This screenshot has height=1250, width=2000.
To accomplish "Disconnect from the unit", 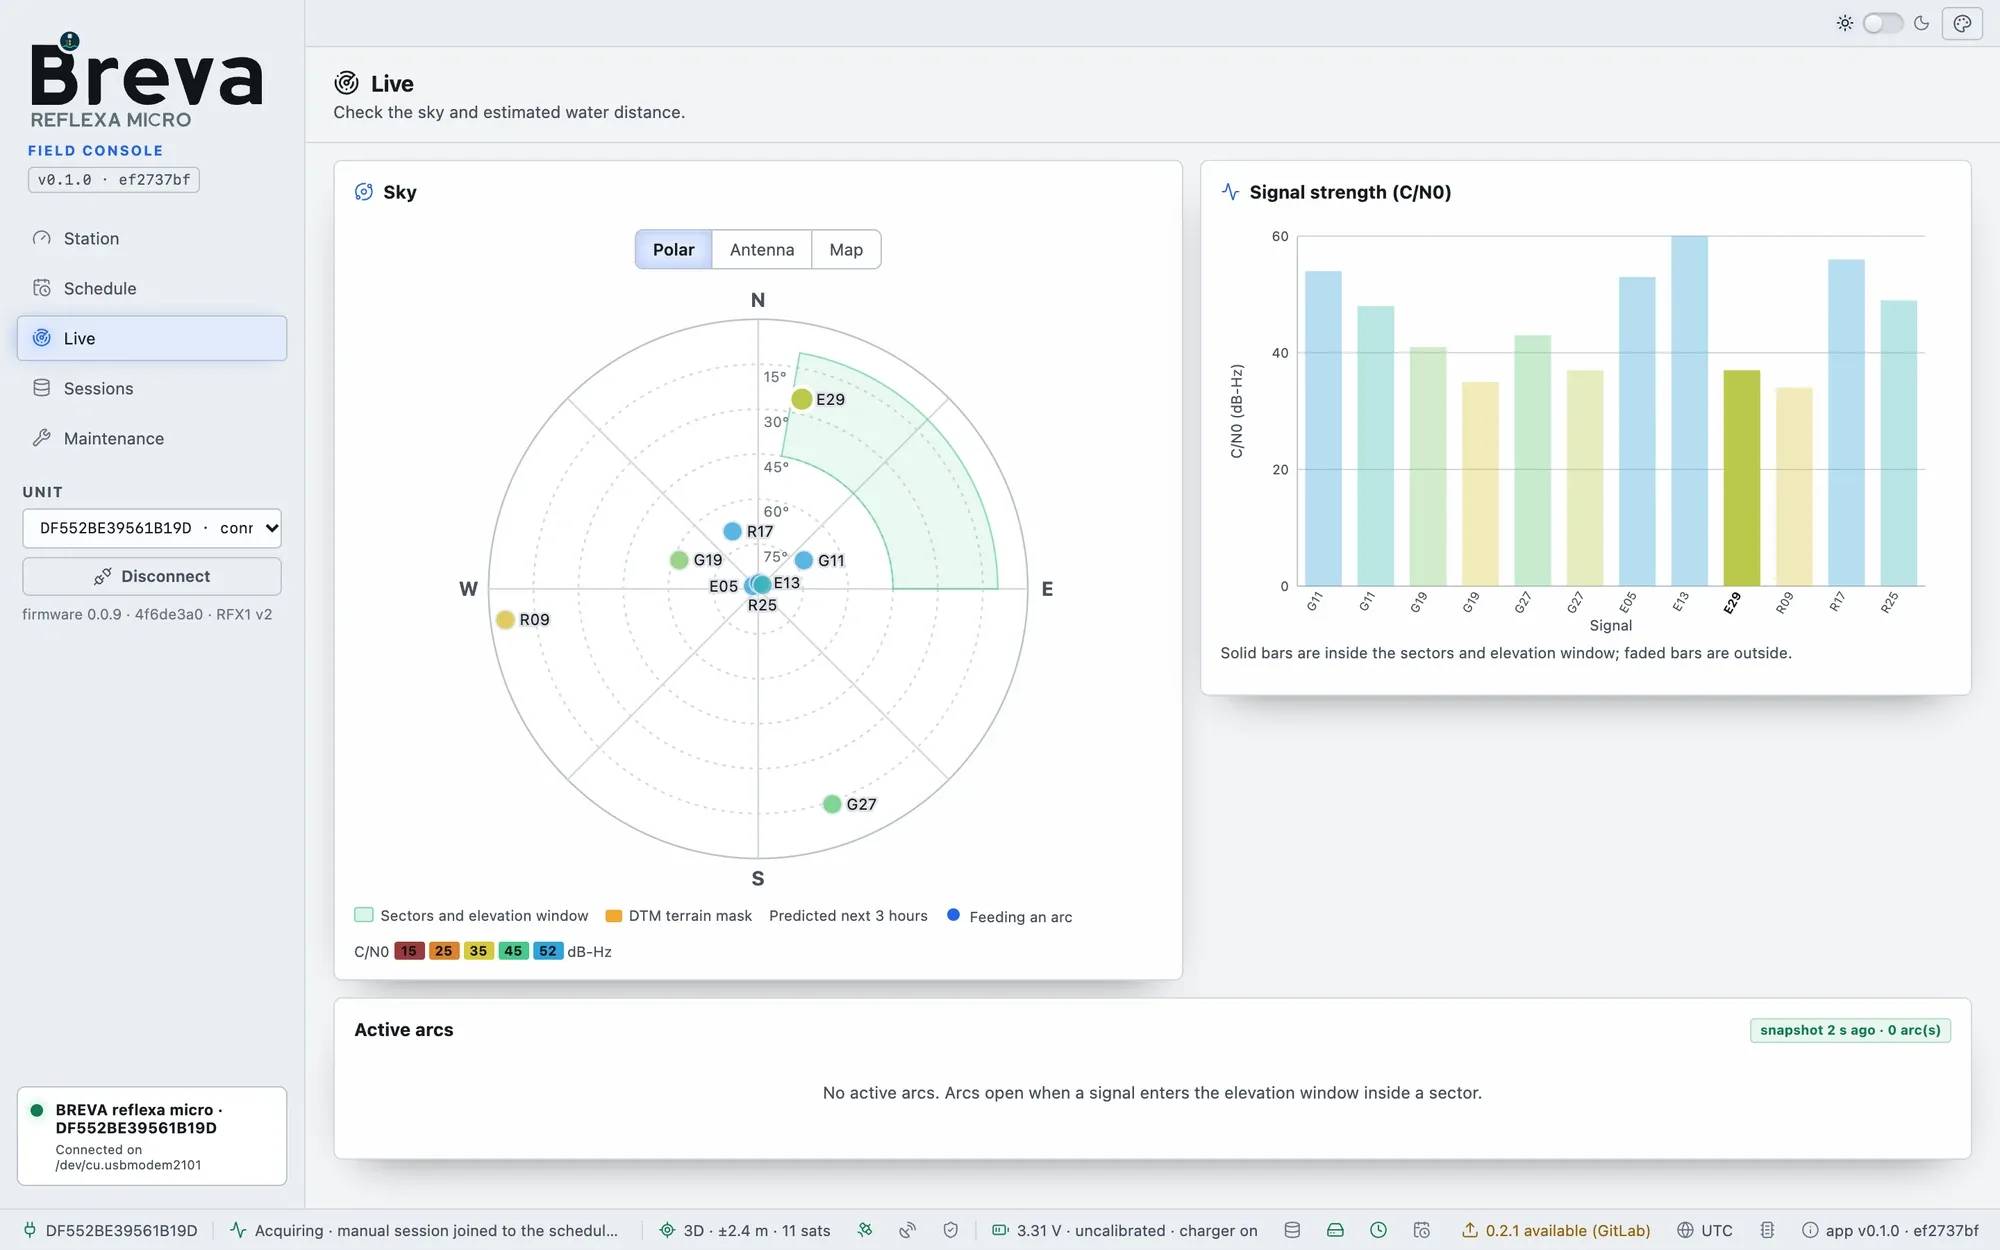I will (152, 576).
